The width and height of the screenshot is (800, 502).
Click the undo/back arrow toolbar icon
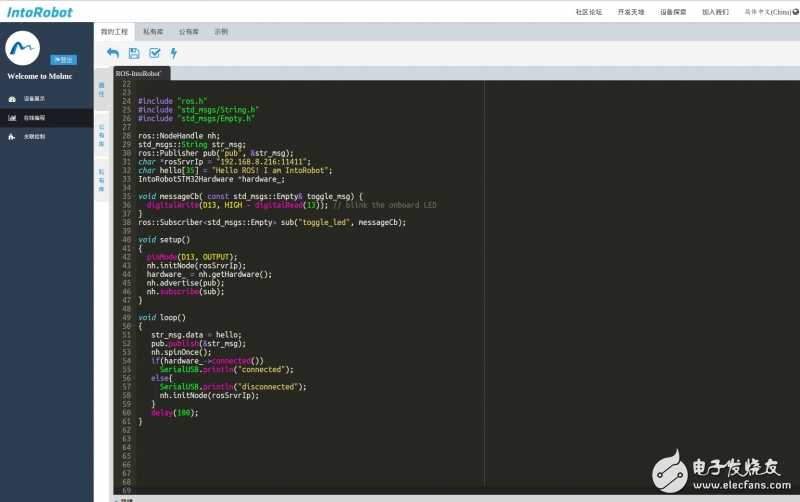tap(112, 53)
